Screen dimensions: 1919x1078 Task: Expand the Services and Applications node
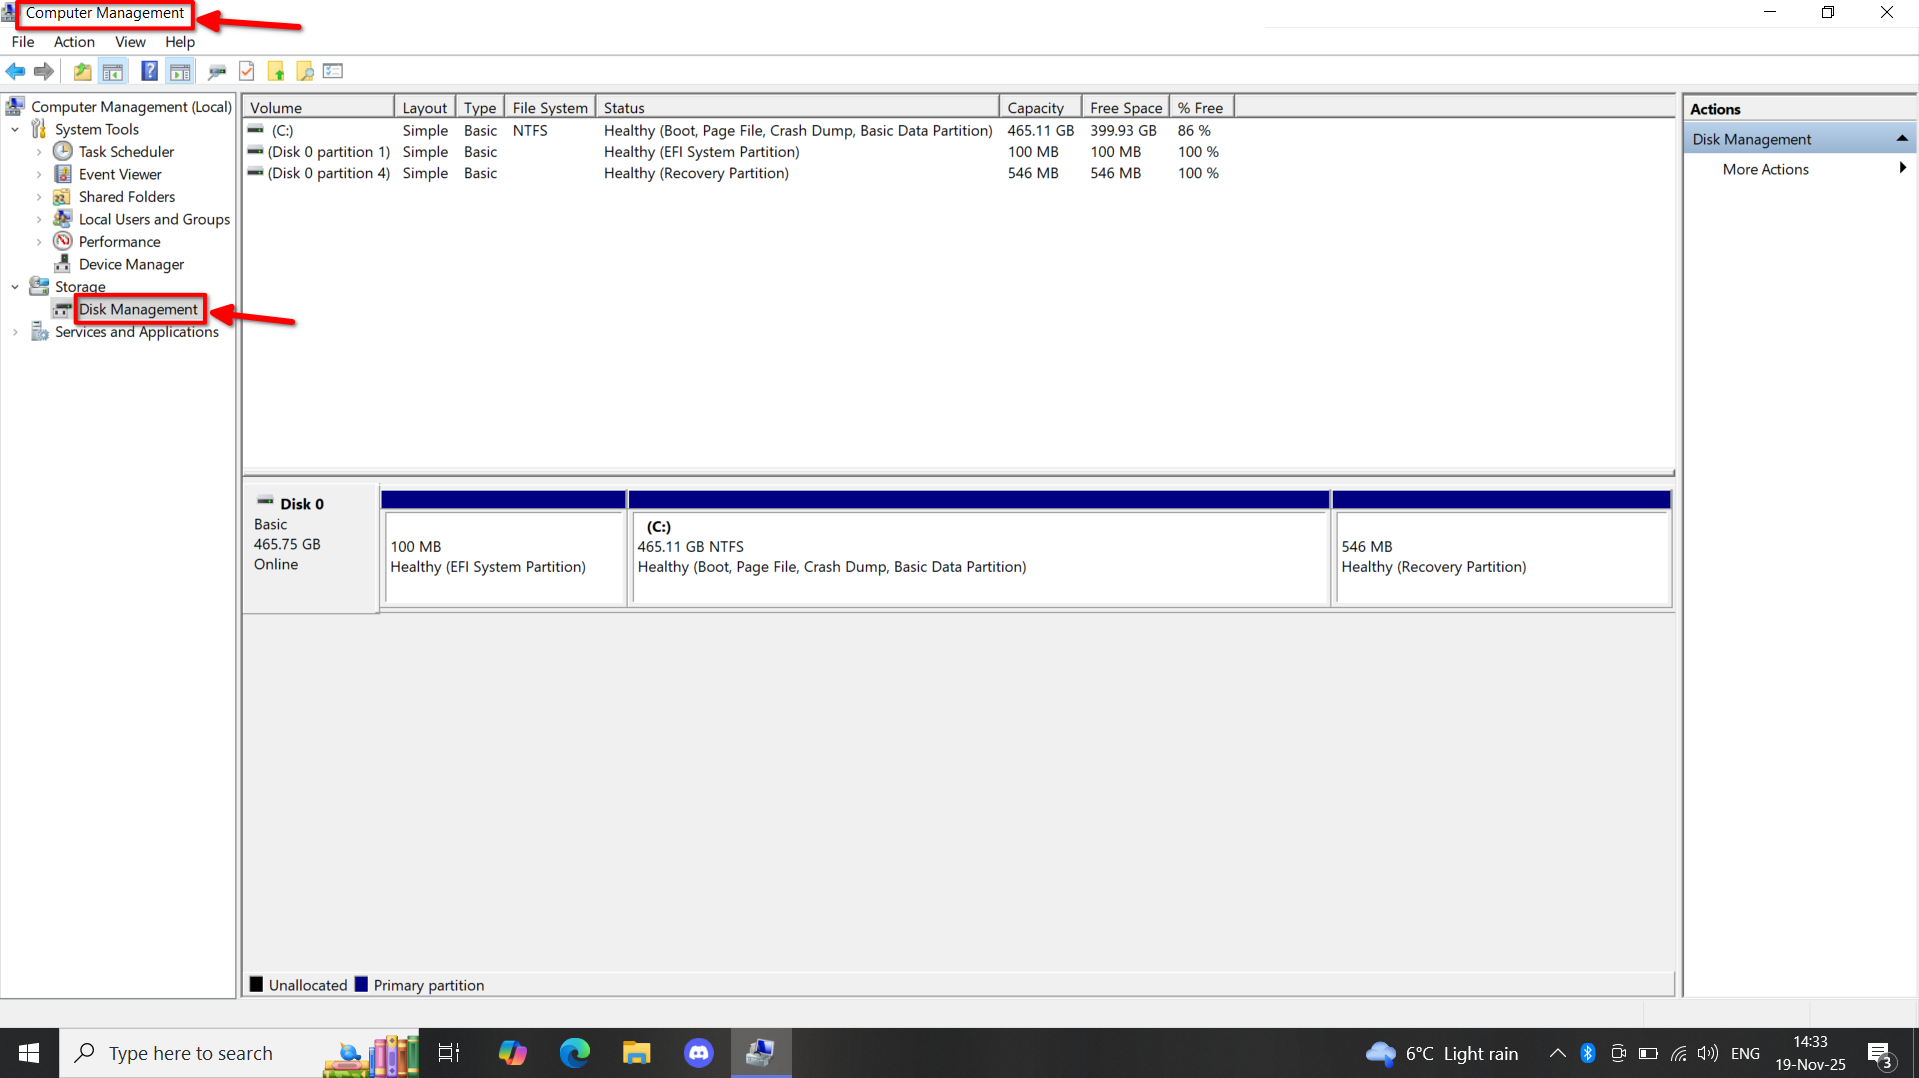coord(15,332)
